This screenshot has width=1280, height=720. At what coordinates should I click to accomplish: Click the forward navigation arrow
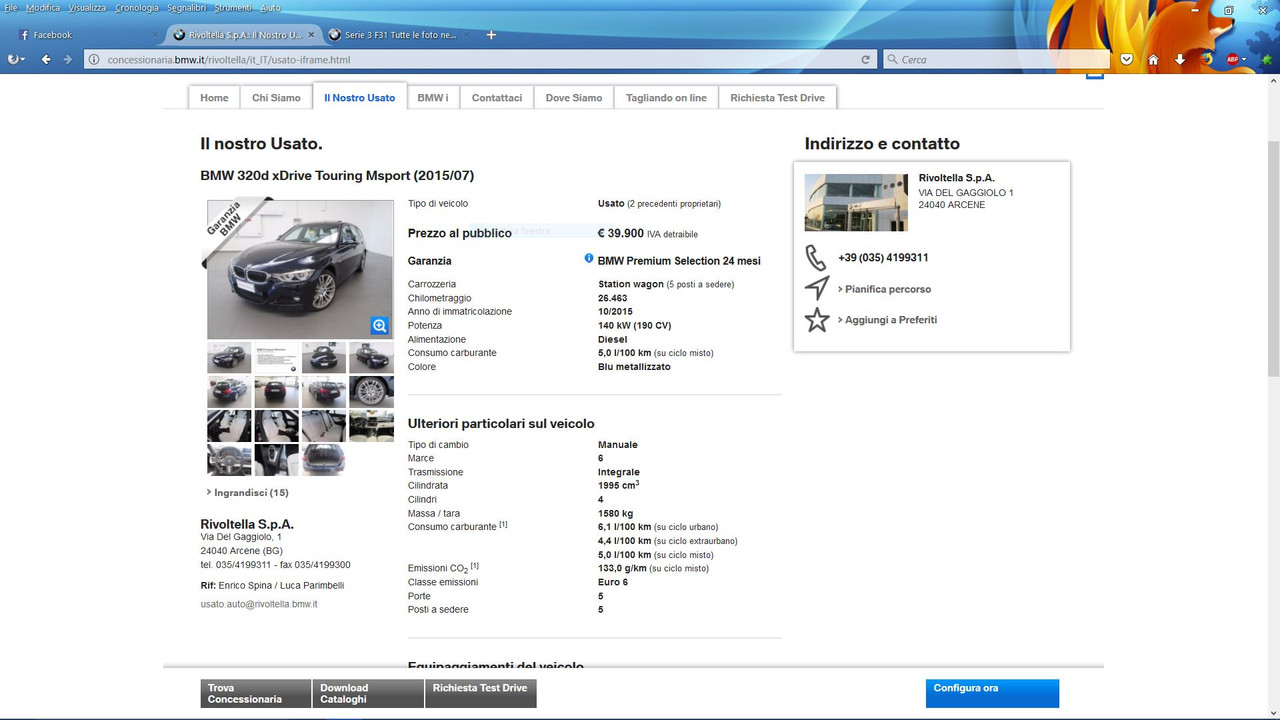tap(68, 59)
